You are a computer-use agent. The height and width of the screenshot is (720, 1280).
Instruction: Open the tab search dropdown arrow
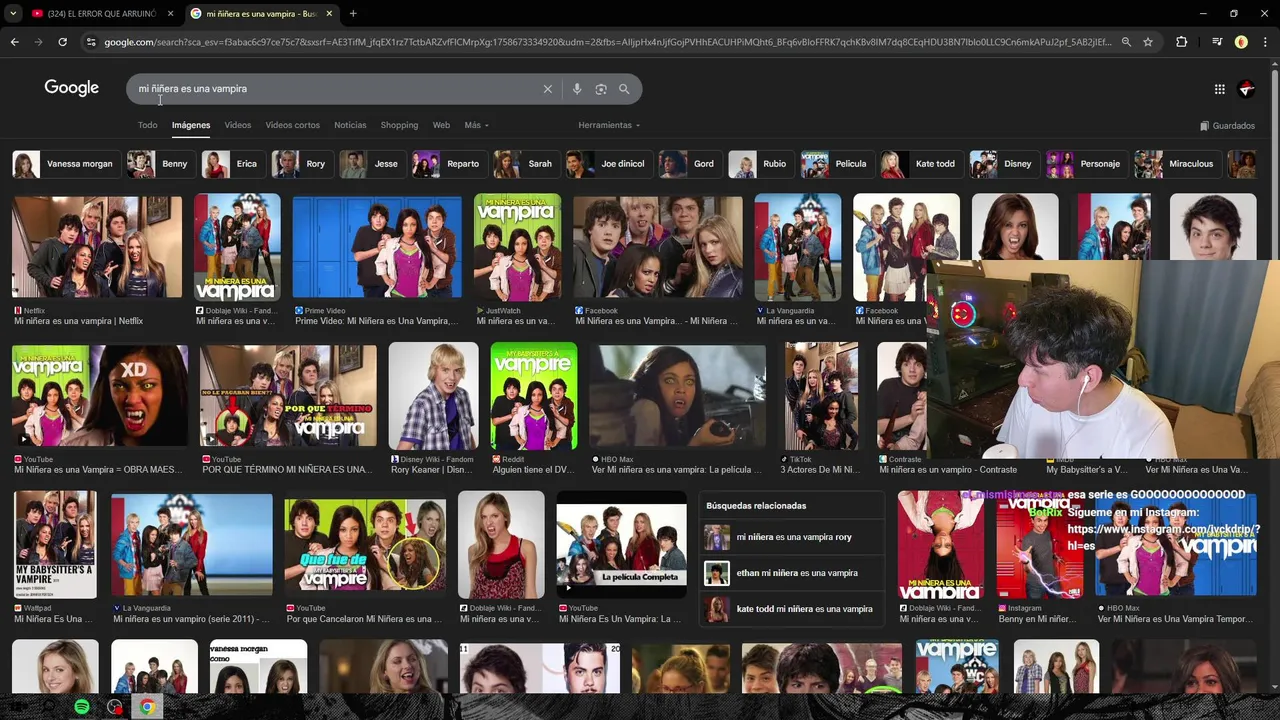click(x=13, y=14)
